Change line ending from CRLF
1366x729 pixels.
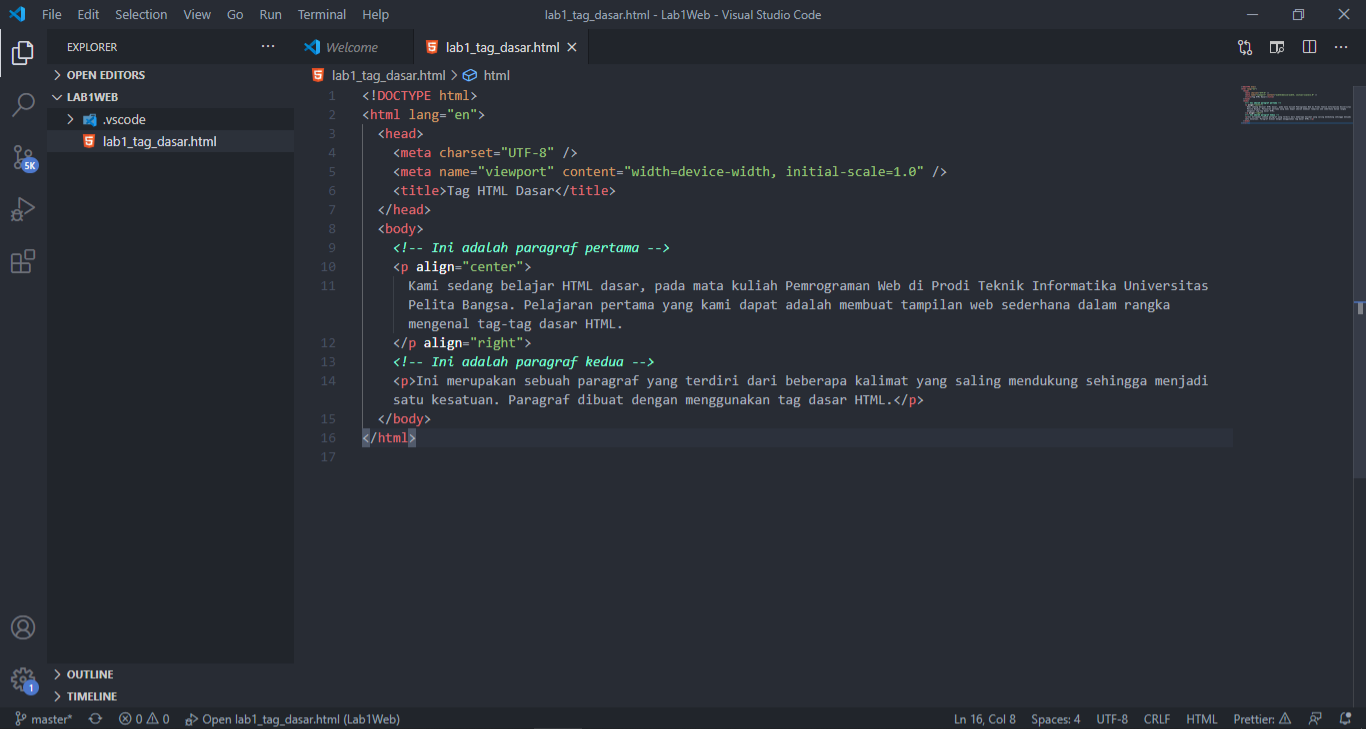(1156, 718)
